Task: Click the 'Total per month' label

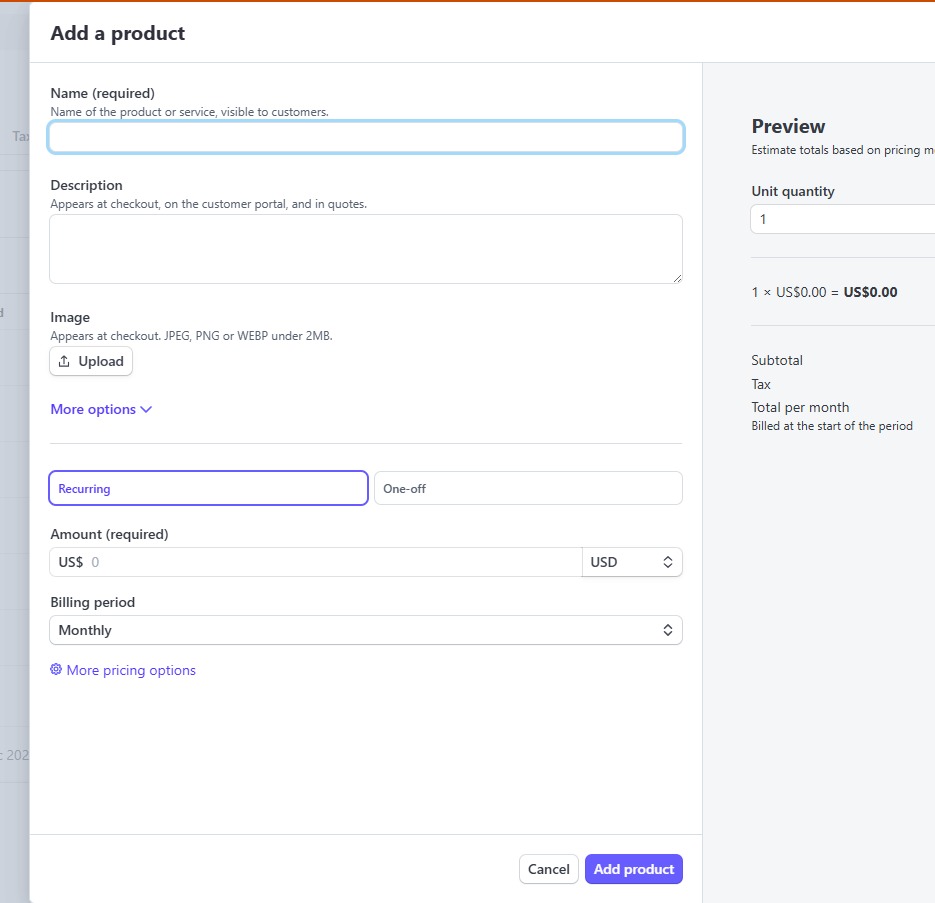Action: point(800,407)
